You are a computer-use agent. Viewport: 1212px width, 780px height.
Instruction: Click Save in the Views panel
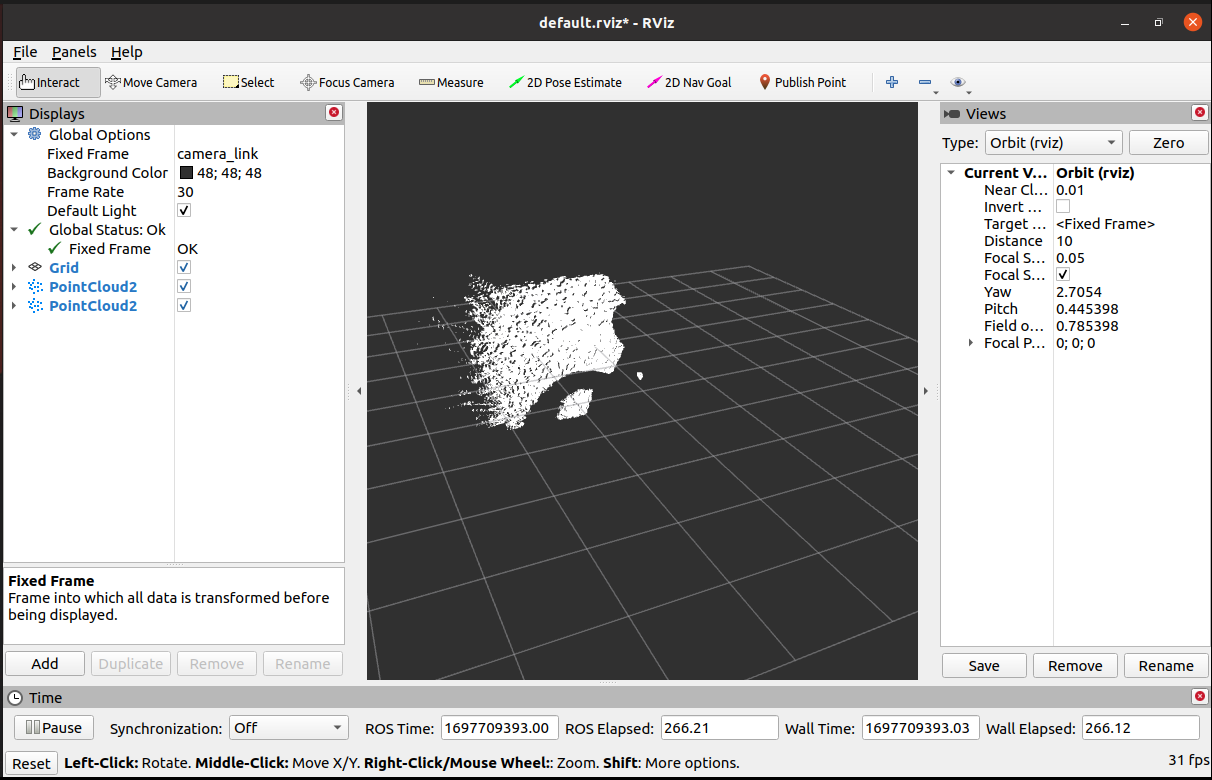[984, 666]
